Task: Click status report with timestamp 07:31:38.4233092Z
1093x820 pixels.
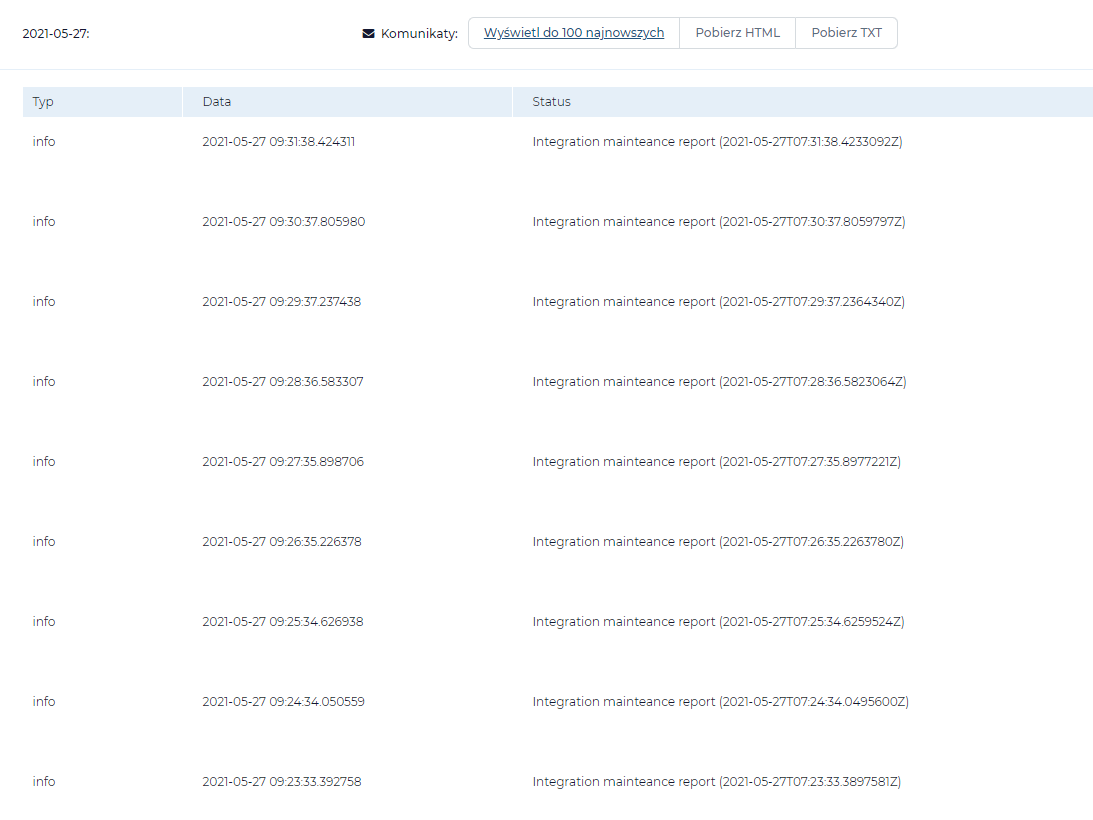Action: [717, 142]
